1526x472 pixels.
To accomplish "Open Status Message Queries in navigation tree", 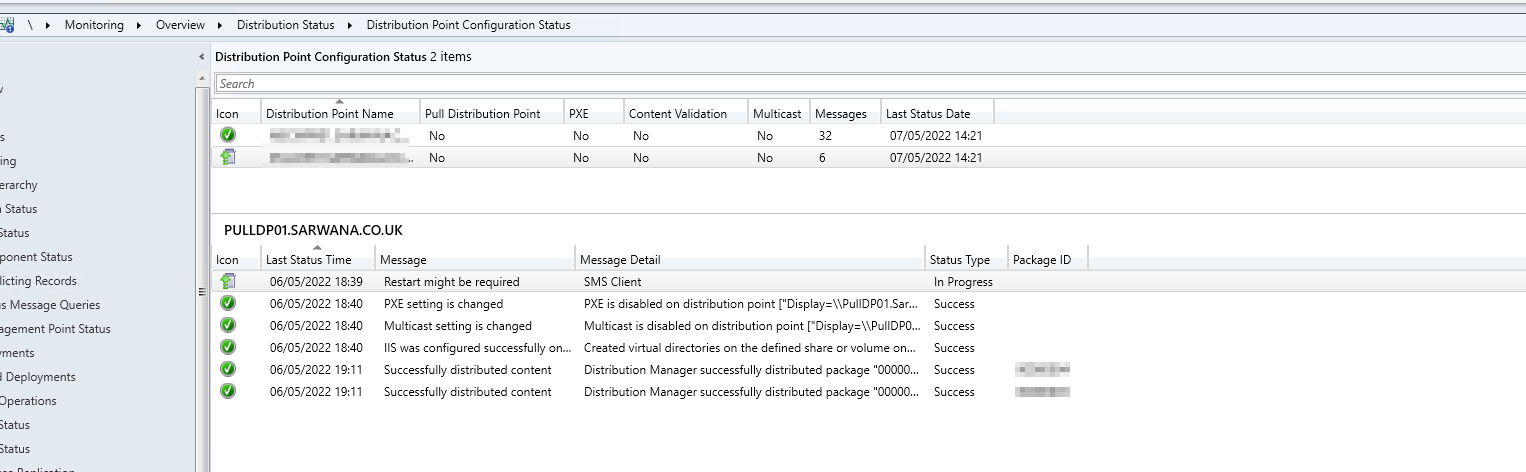I will pos(50,305).
